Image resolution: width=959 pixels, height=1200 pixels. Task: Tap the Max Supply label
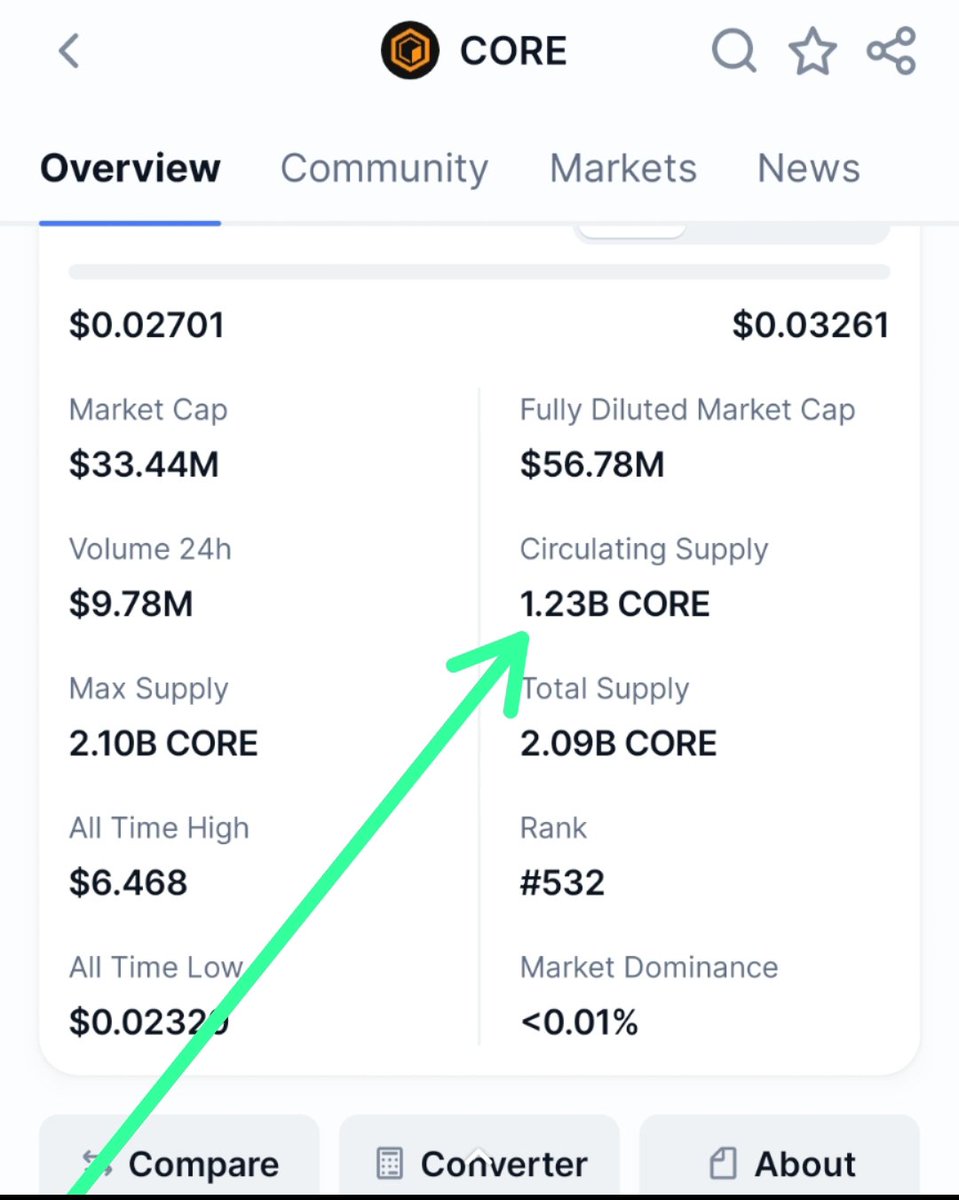click(x=148, y=689)
